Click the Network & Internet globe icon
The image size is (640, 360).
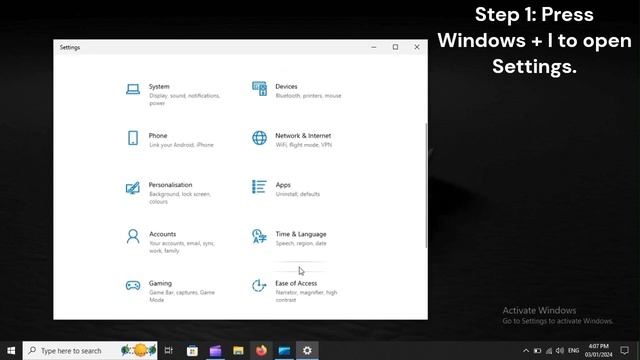point(259,138)
